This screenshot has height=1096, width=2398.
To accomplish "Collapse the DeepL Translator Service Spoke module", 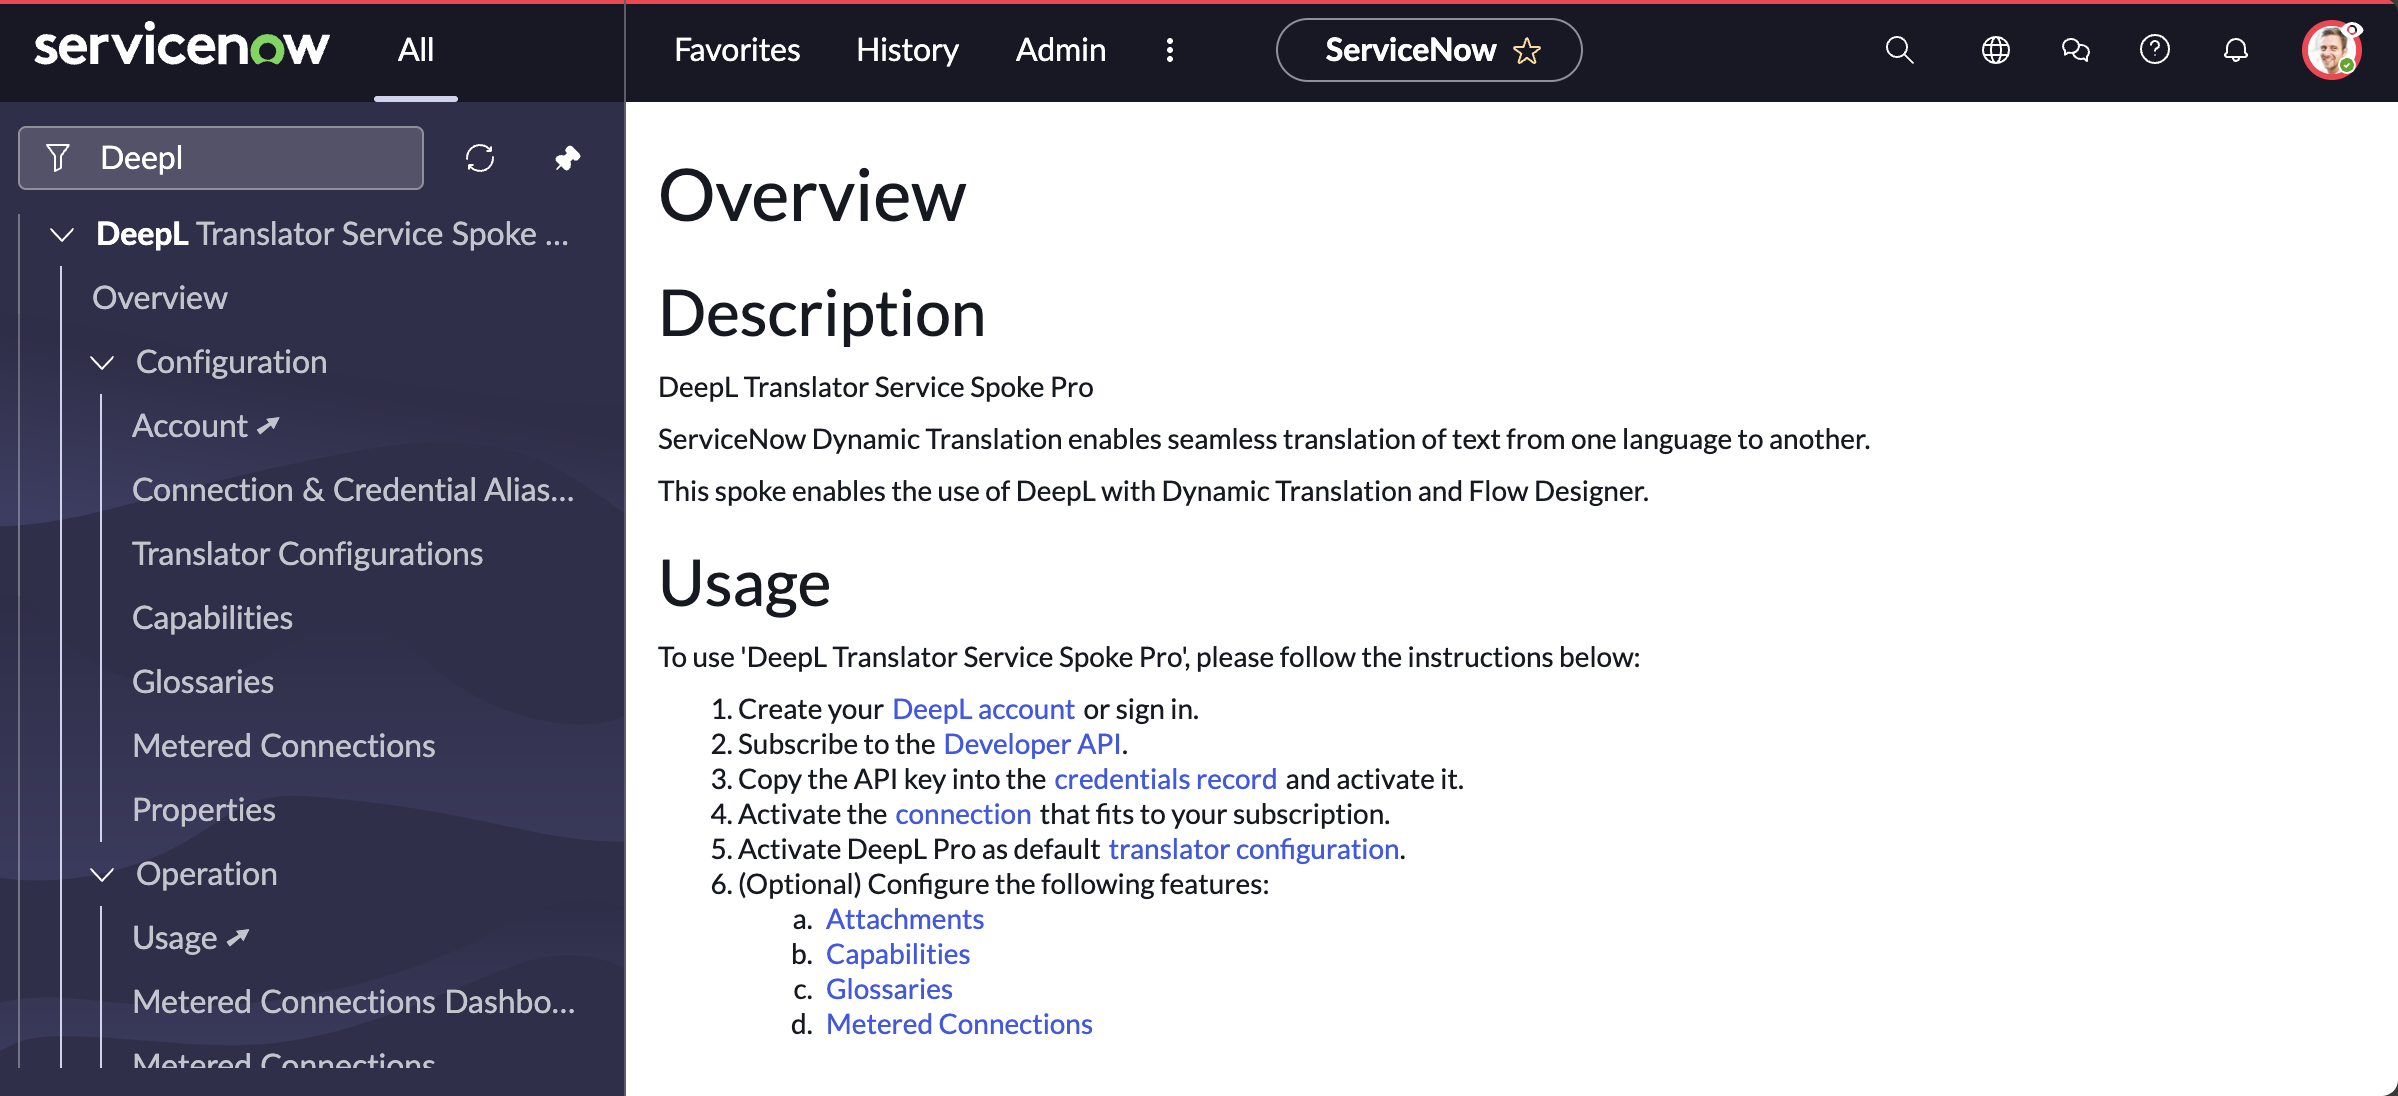I will point(62,235).
